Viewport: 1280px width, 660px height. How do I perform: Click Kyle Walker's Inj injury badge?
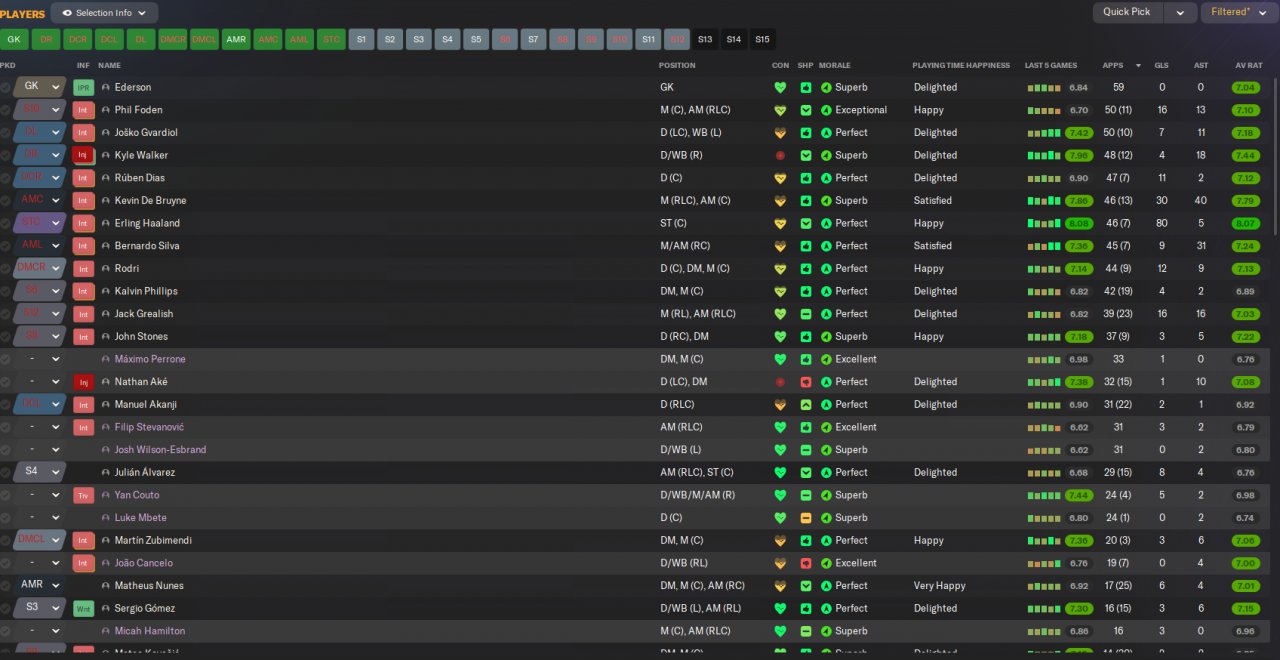point(83,155)
